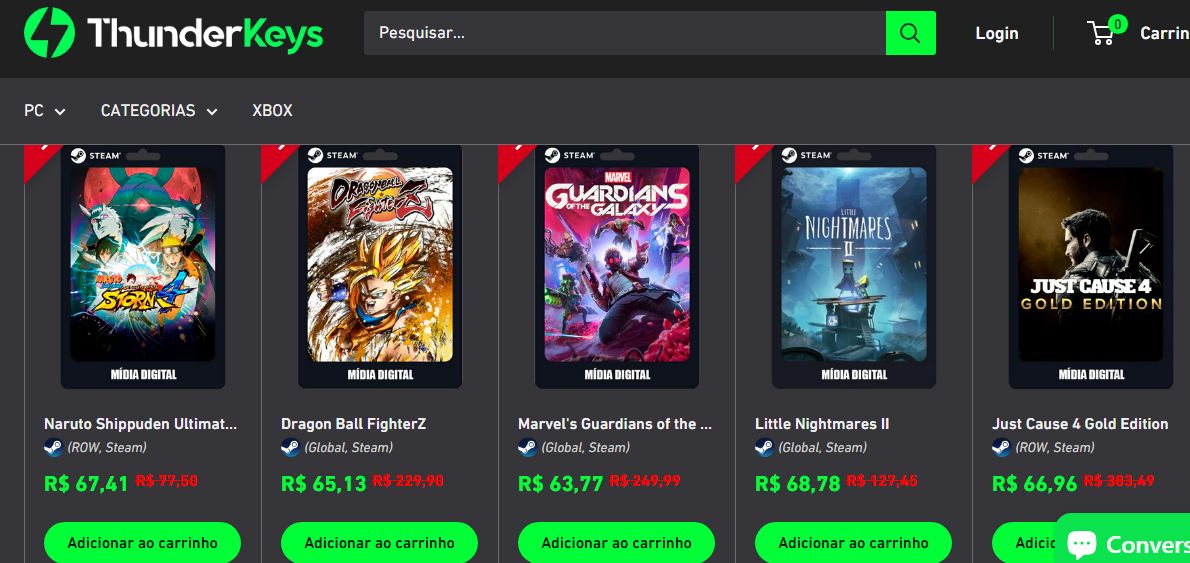Screen dimensions: 1190x563
Task: Expand the CATEGORIAS dropdown menu
Action: 159,111
